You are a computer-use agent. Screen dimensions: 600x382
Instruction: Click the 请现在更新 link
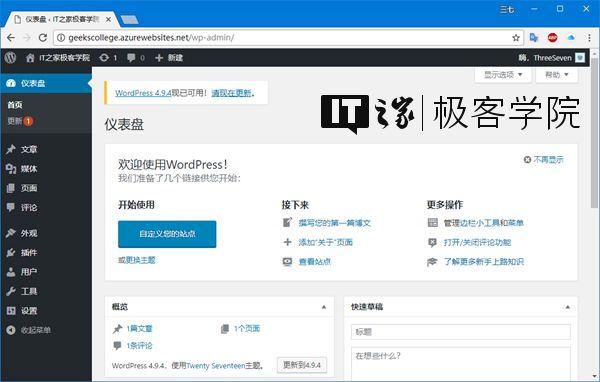[x=232, y=93]
